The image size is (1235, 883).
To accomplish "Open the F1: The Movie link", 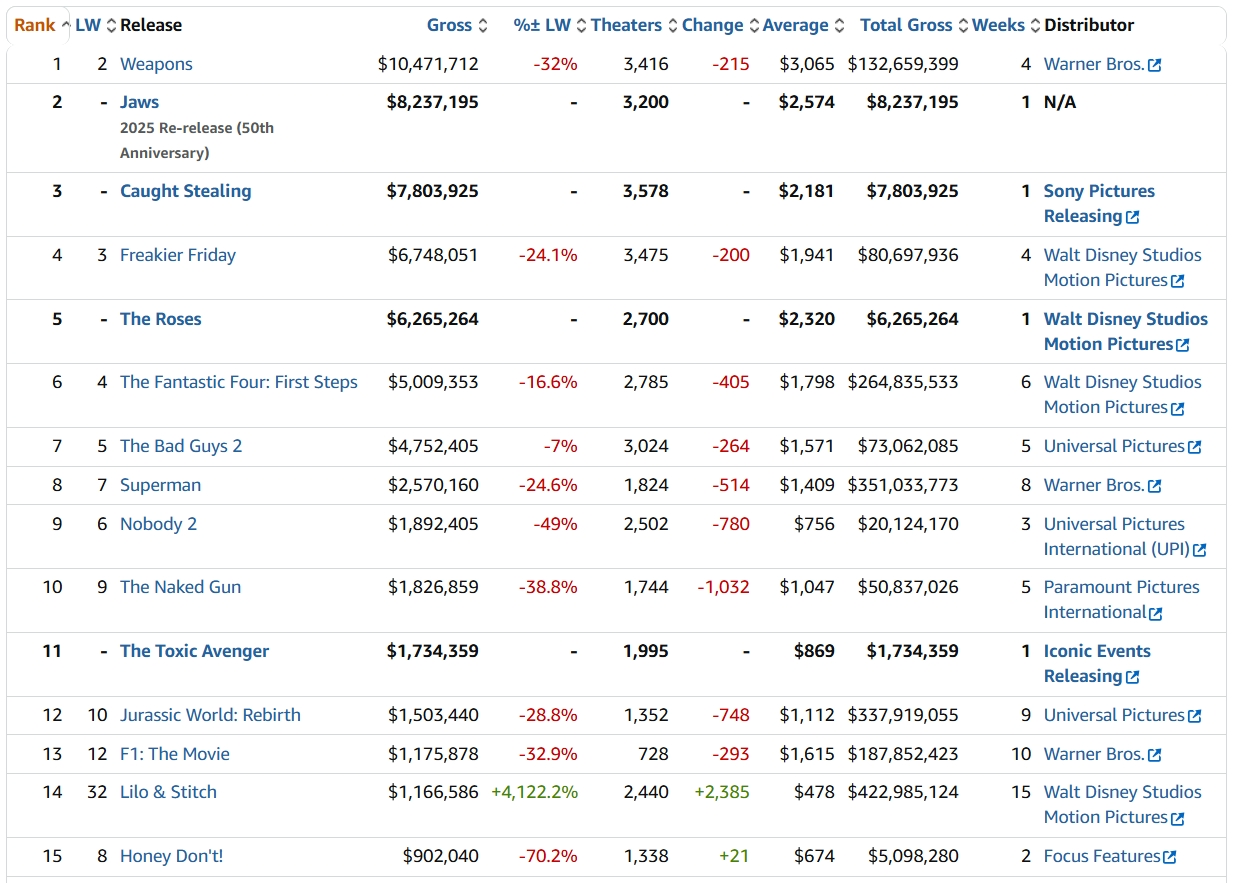I will (175, 754).
